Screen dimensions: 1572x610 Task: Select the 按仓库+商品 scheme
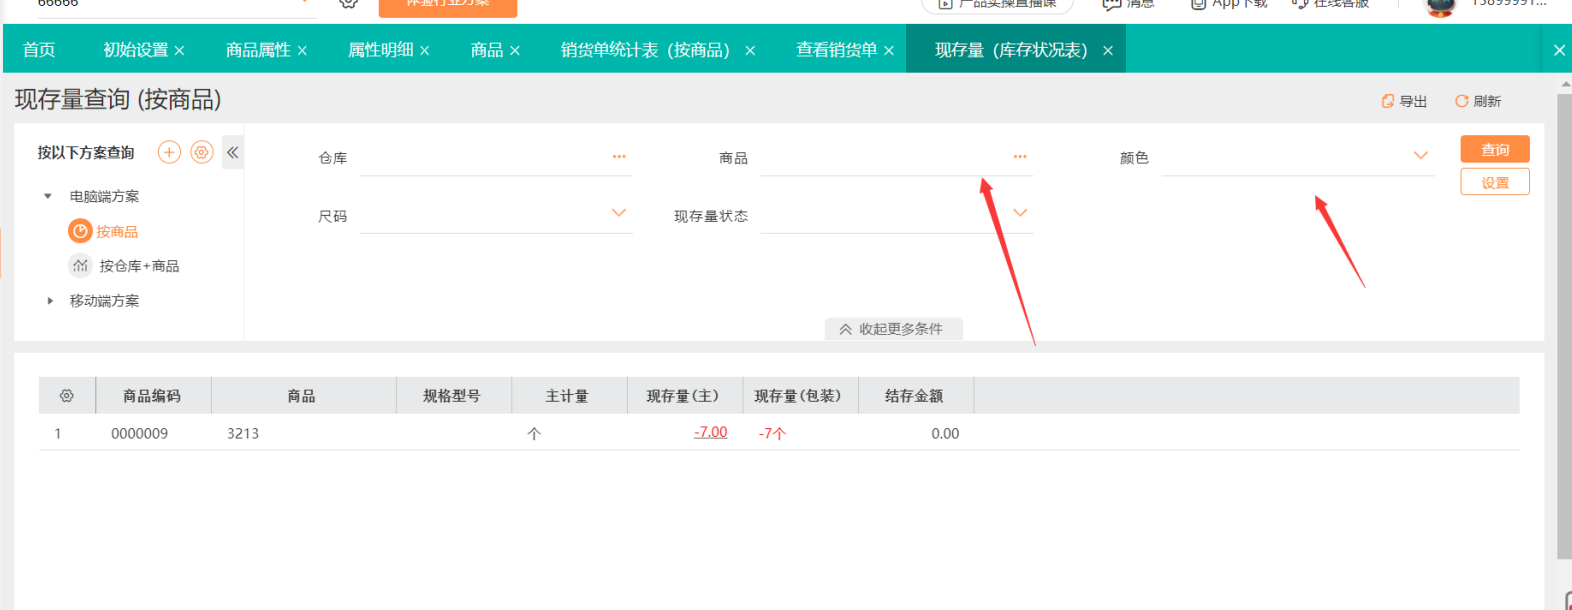(x=139, y=266)
